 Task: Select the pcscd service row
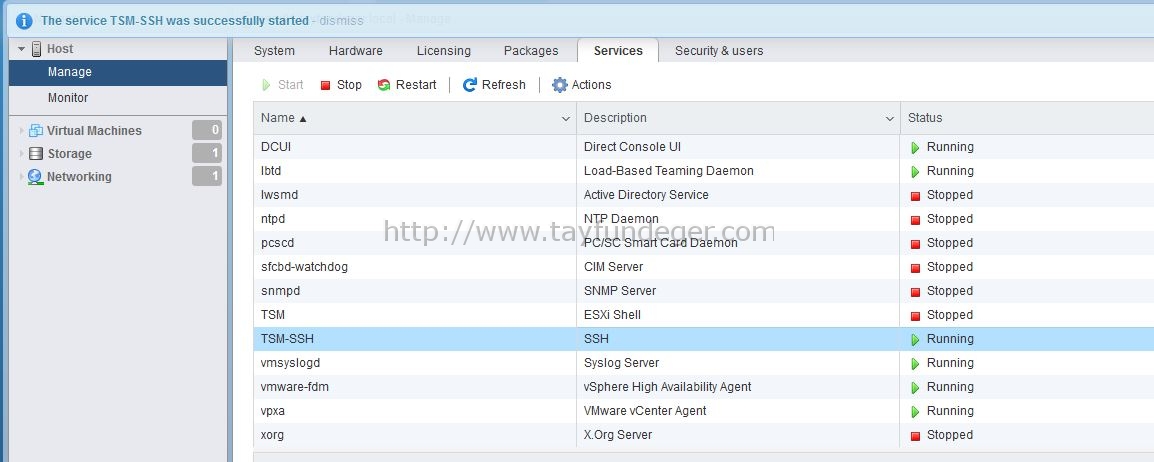tap(704, 243)
